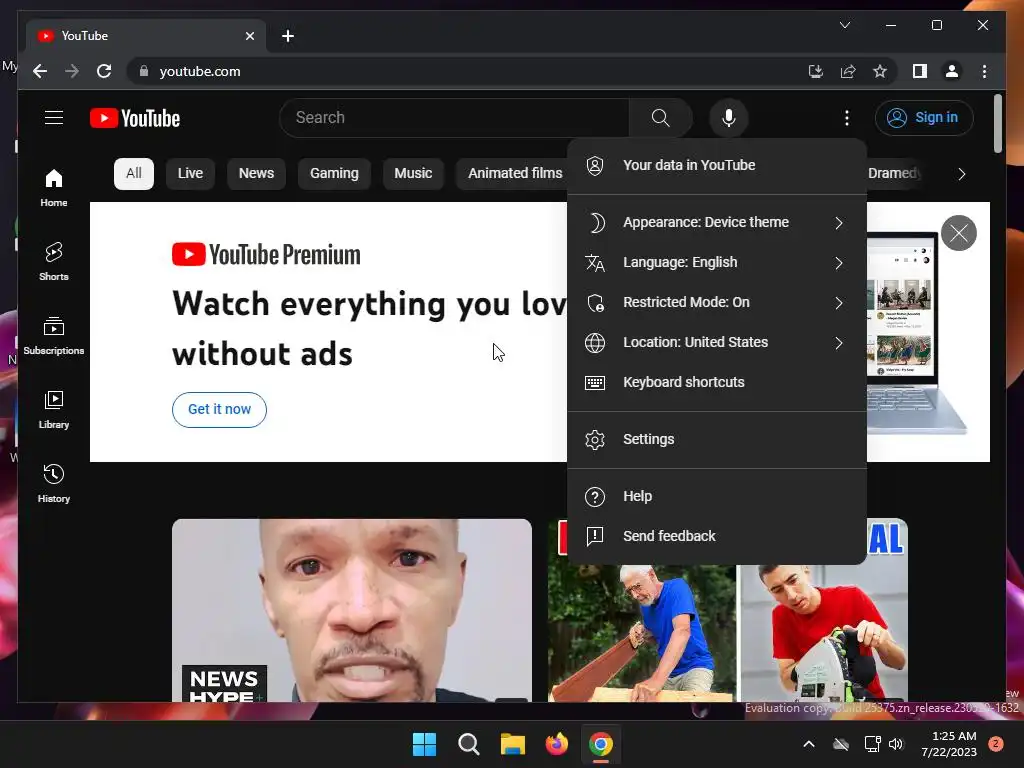This screenshot has height=768, width=1024.
Task: Click the search magnifier button
Action: (x=660, y=118)
